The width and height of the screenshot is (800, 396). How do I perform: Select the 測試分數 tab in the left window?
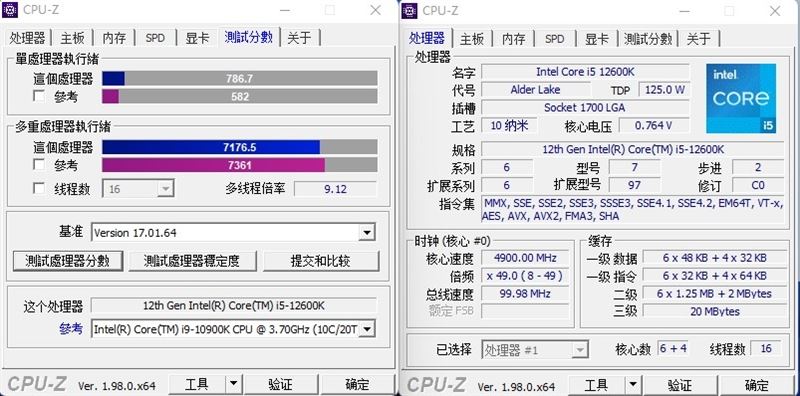point(249,37)
